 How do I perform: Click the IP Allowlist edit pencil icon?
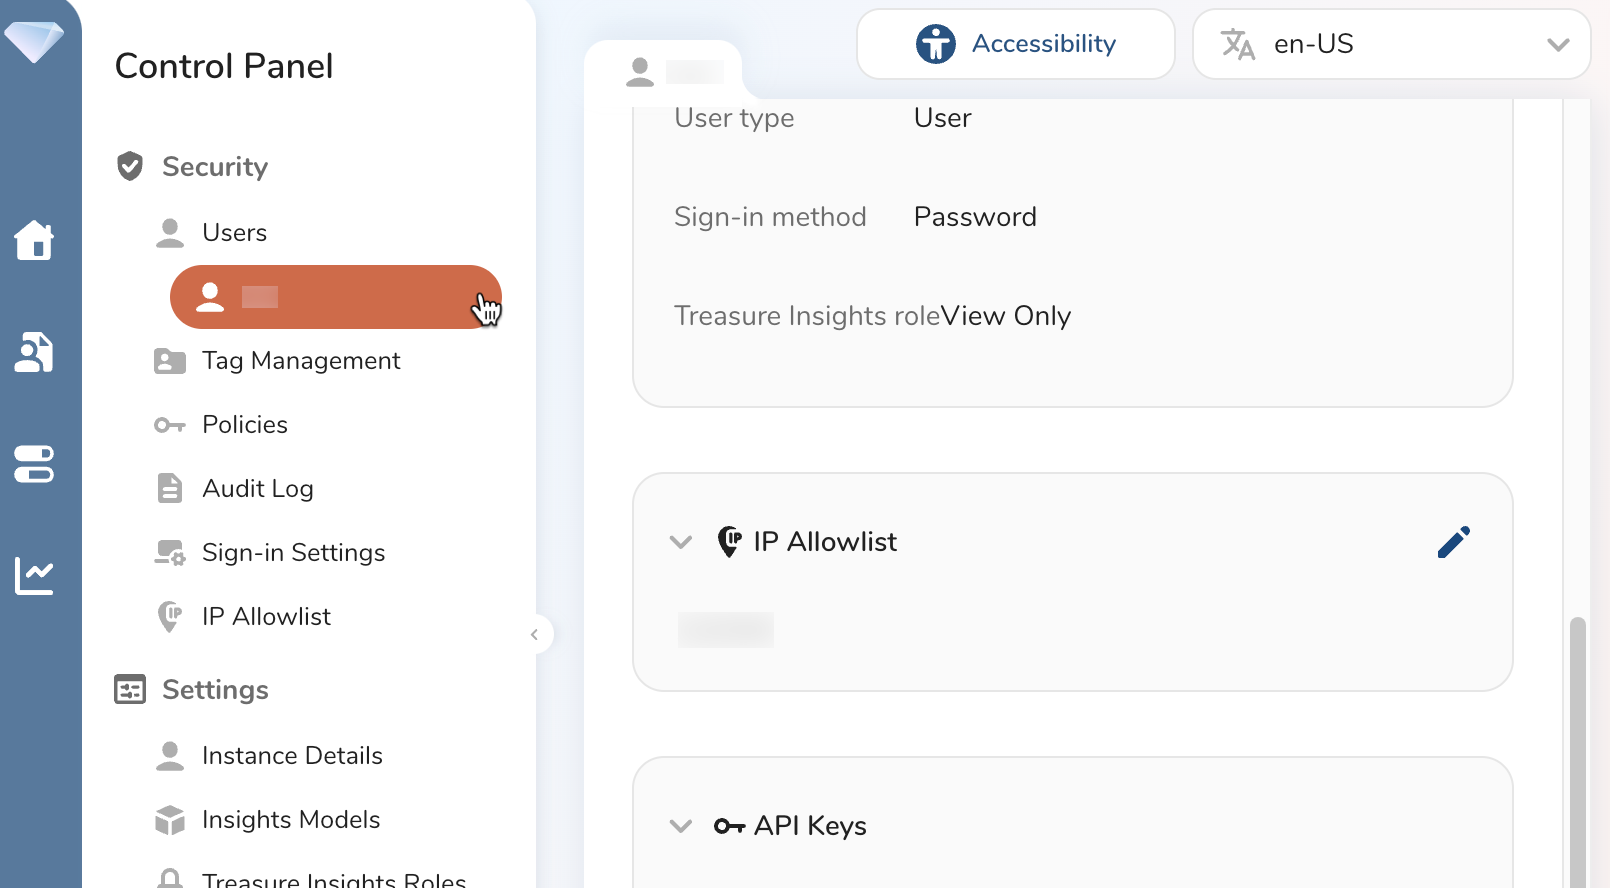click(x=1453, y=542)
